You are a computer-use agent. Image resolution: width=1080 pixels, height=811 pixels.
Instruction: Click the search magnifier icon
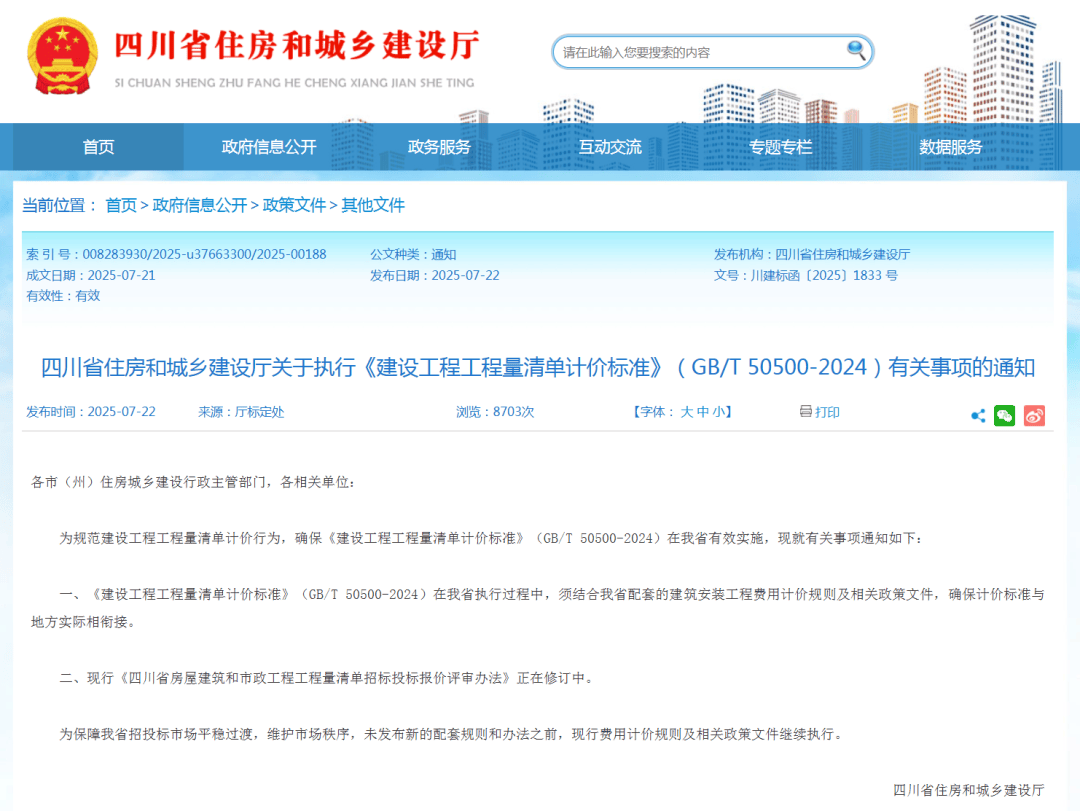tap(856, 50)
